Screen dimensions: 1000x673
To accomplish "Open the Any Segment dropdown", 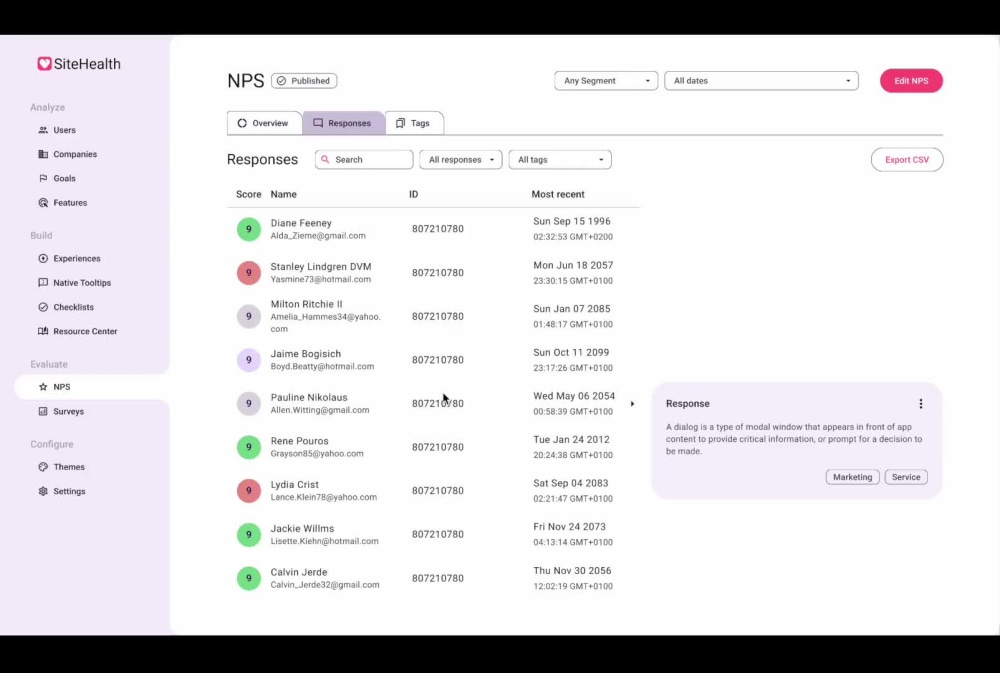I will [x=606, y=80].
